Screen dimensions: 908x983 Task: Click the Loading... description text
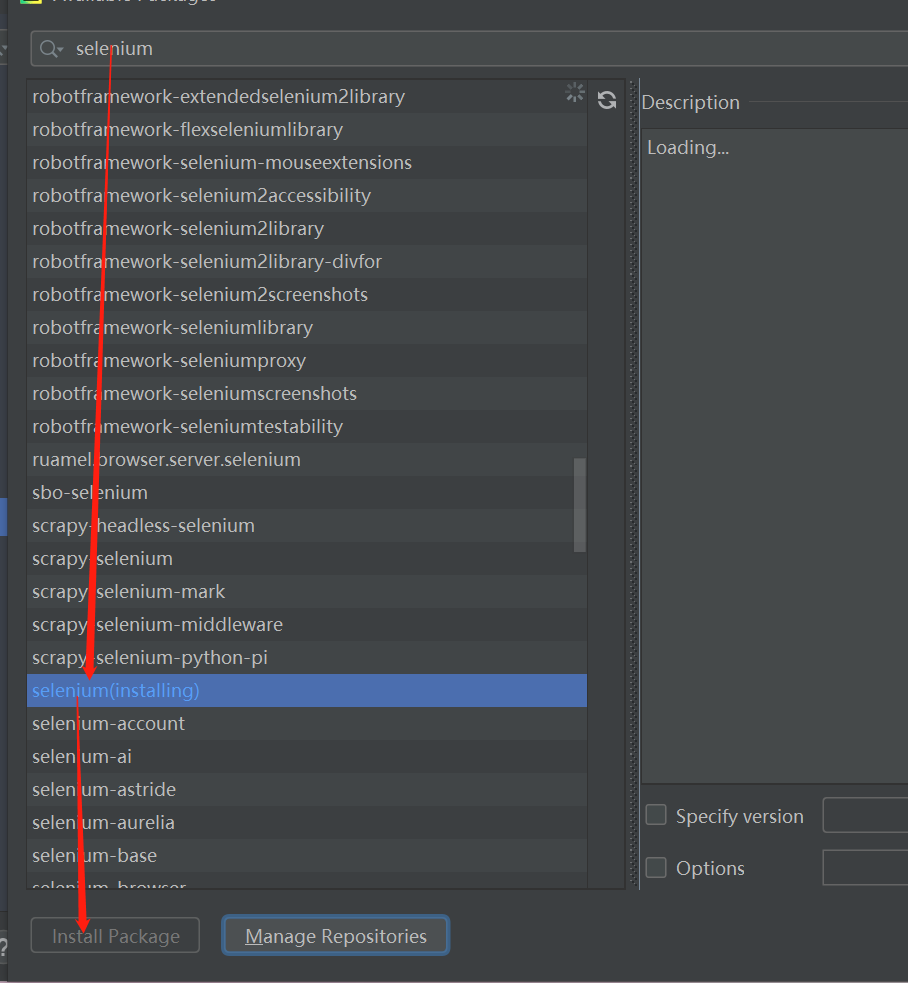click(688, 147)
